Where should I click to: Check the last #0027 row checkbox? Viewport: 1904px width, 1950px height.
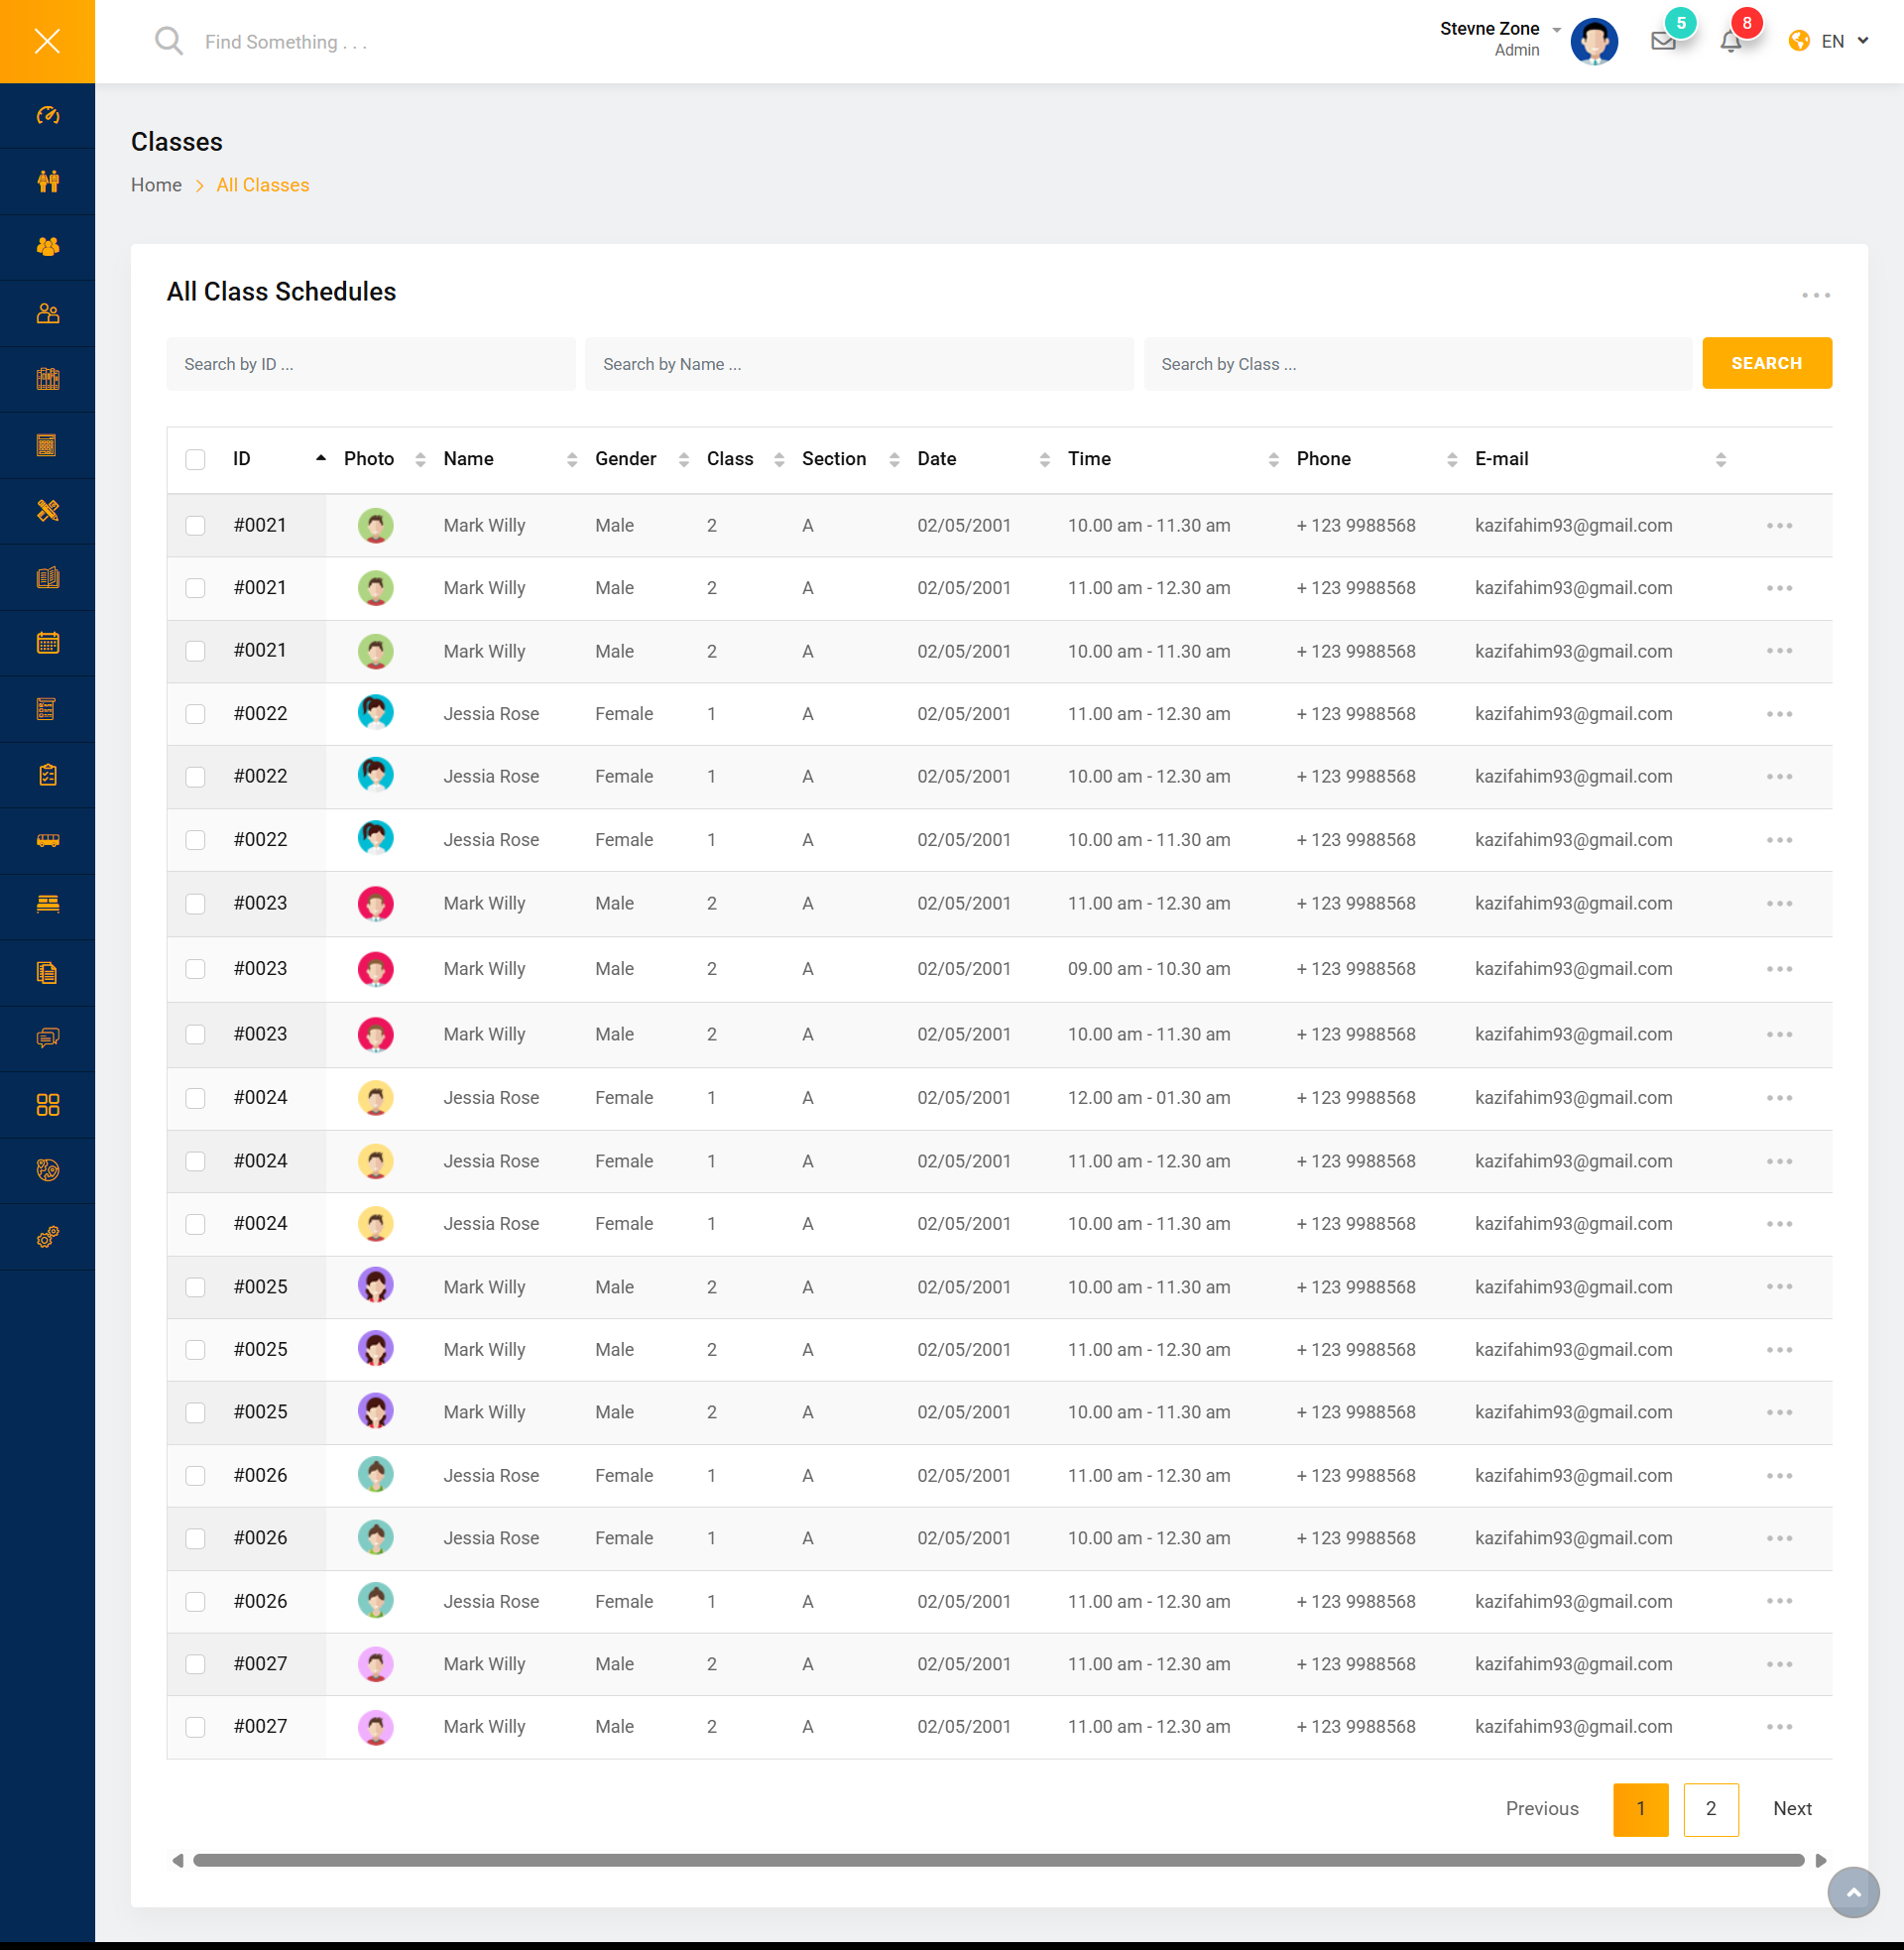click(195, 1727)
